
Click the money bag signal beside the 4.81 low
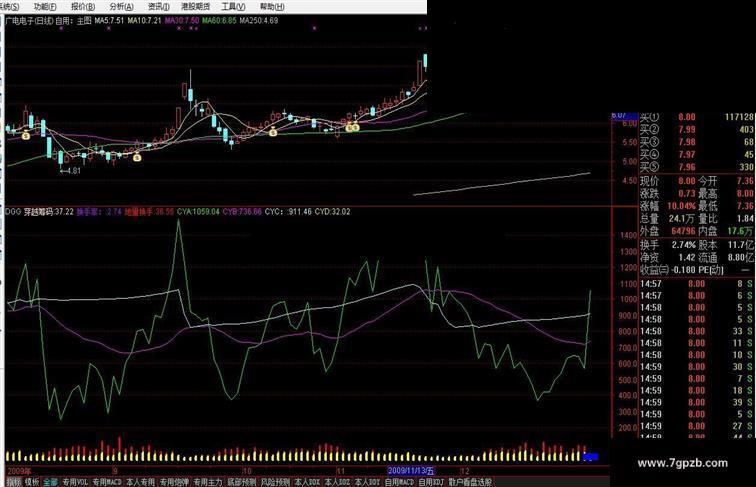click(x=137, y=157)
